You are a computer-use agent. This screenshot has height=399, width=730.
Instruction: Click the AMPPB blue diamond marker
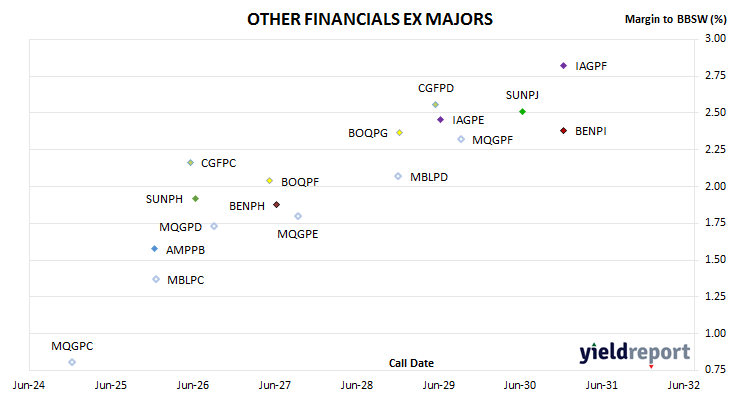click(155, 249)
